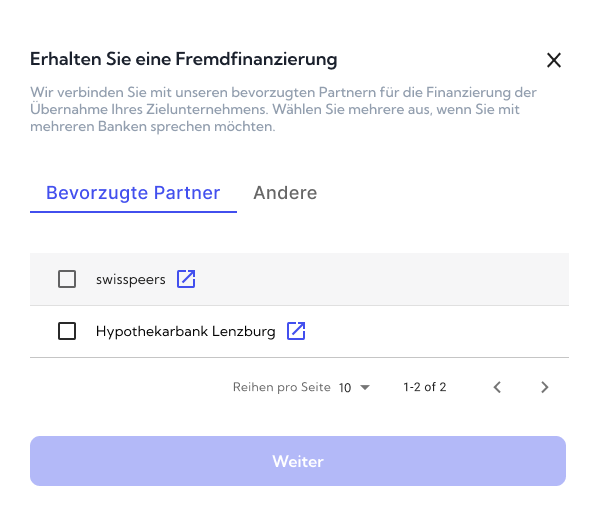Image resolution: width=596 pixels, height=531 pixels.
Task: Tick the Hypothekarbank Lenzburg checkbox
Action: [67, 331]
